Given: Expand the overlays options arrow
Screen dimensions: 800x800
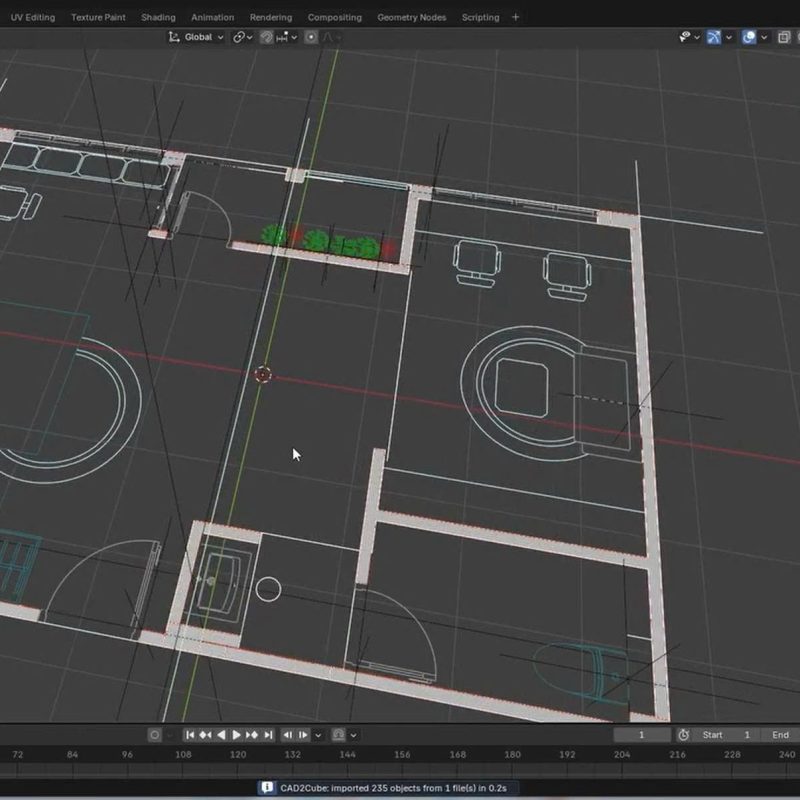Looking at the screenshot, I should coord(764,37).
